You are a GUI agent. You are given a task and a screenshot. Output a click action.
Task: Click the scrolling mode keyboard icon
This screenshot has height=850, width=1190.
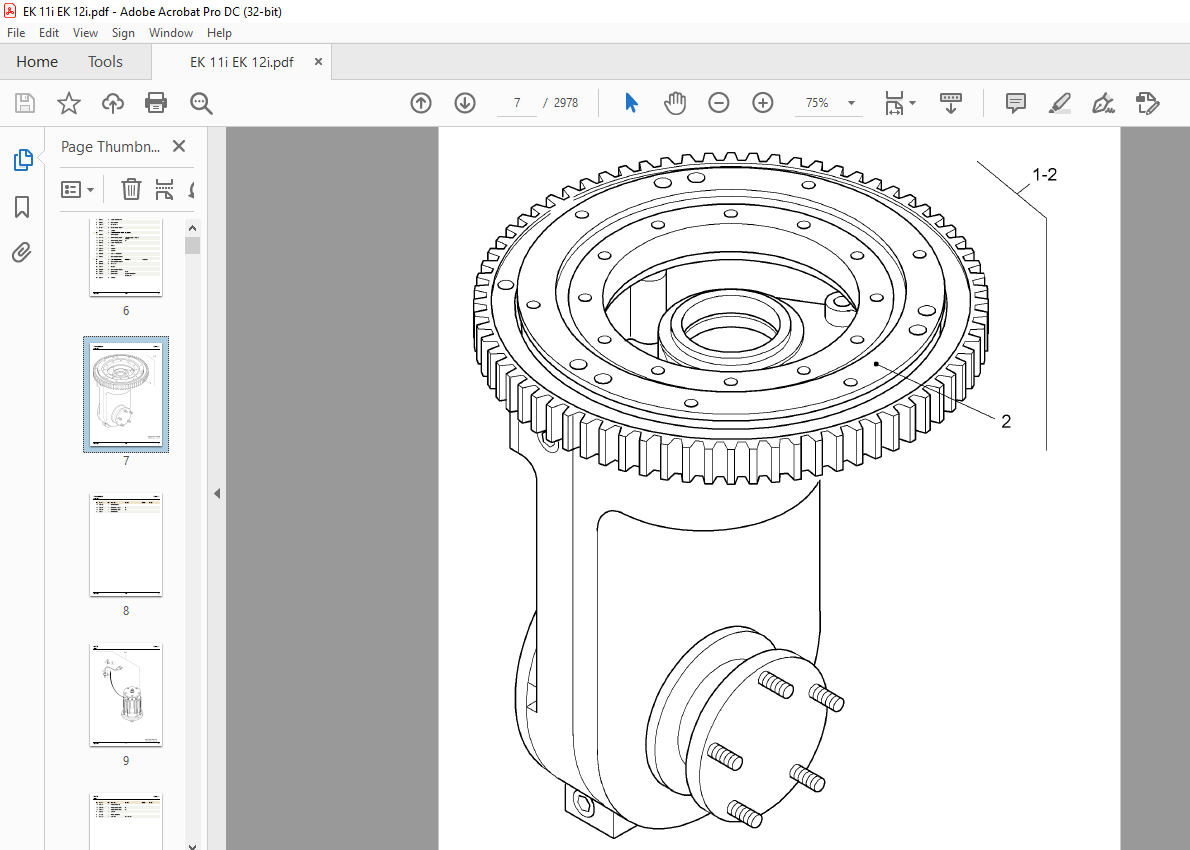coord(951,102)
